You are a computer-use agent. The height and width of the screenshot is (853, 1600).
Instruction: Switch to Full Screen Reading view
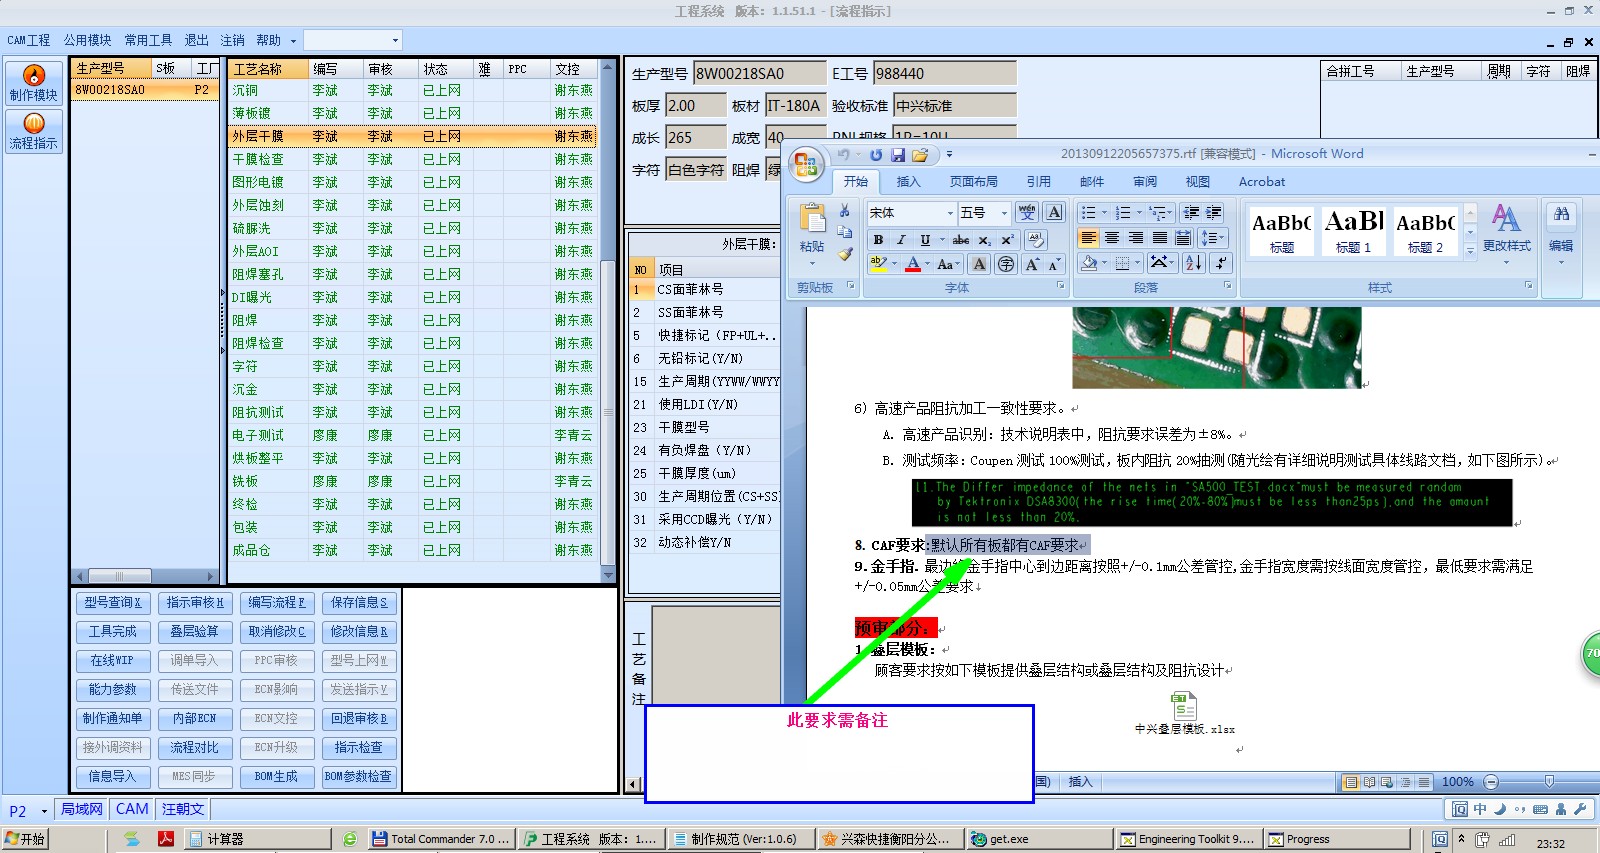(1370, 782)
